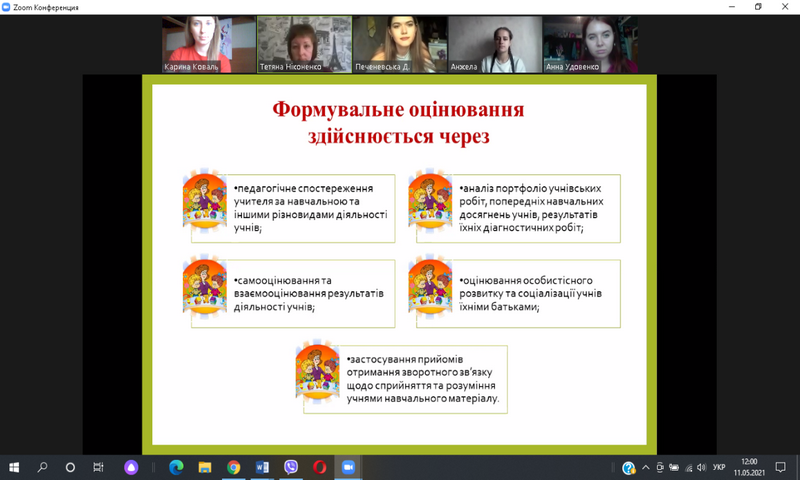Click text 'аналіз портфоліо учнівських'

532,188
